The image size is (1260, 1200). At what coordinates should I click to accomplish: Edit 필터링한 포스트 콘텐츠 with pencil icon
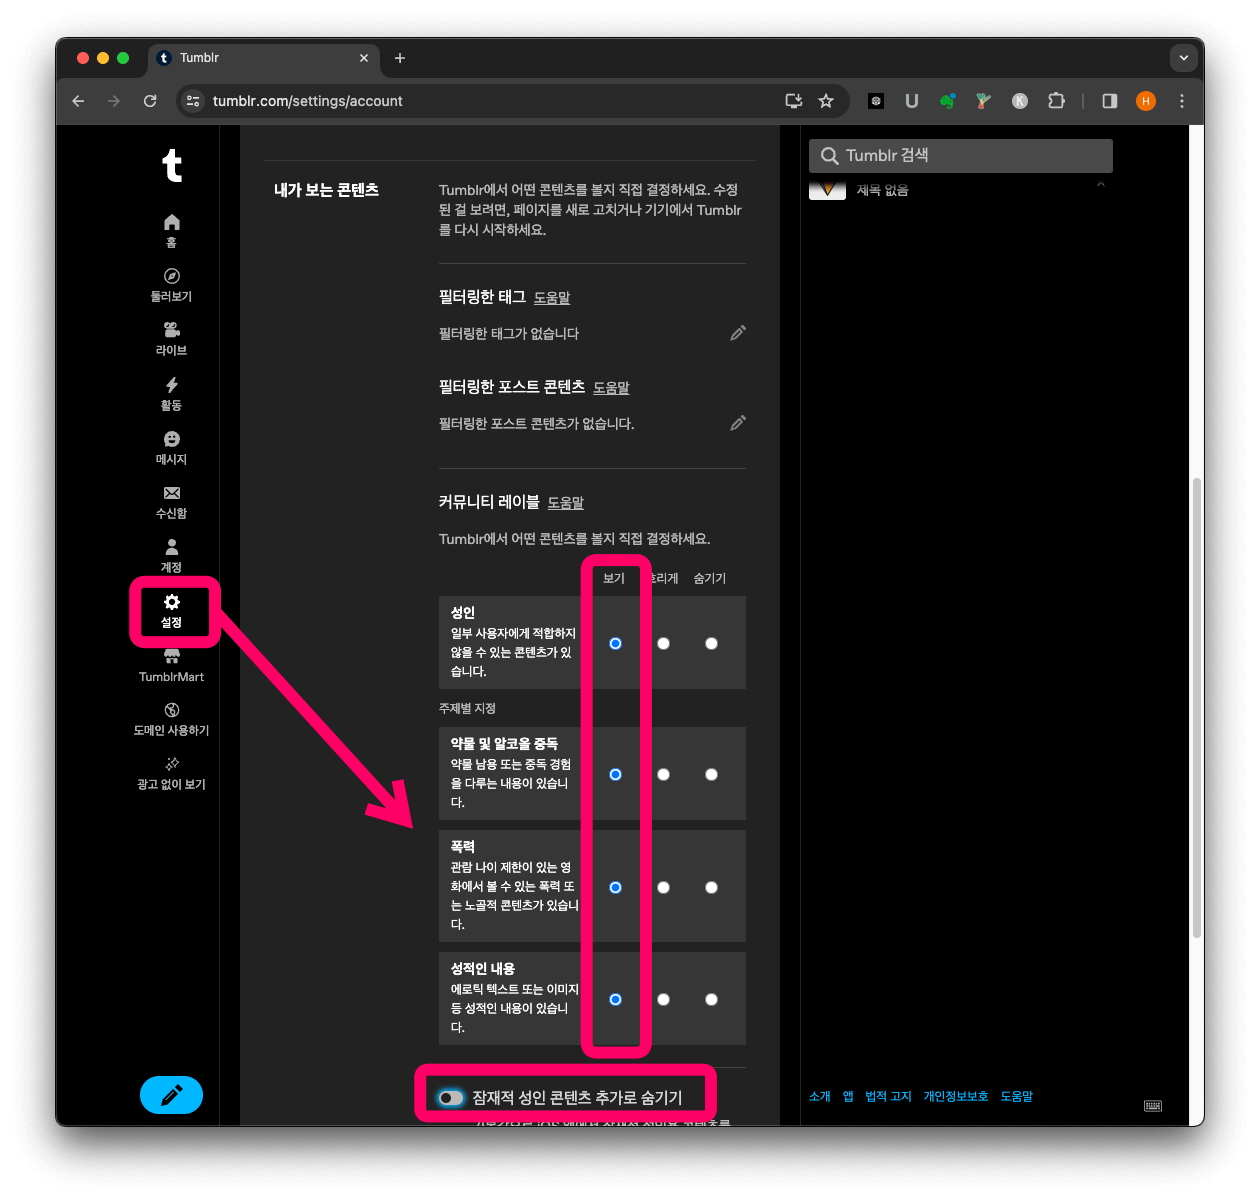(x=738, y=423)
